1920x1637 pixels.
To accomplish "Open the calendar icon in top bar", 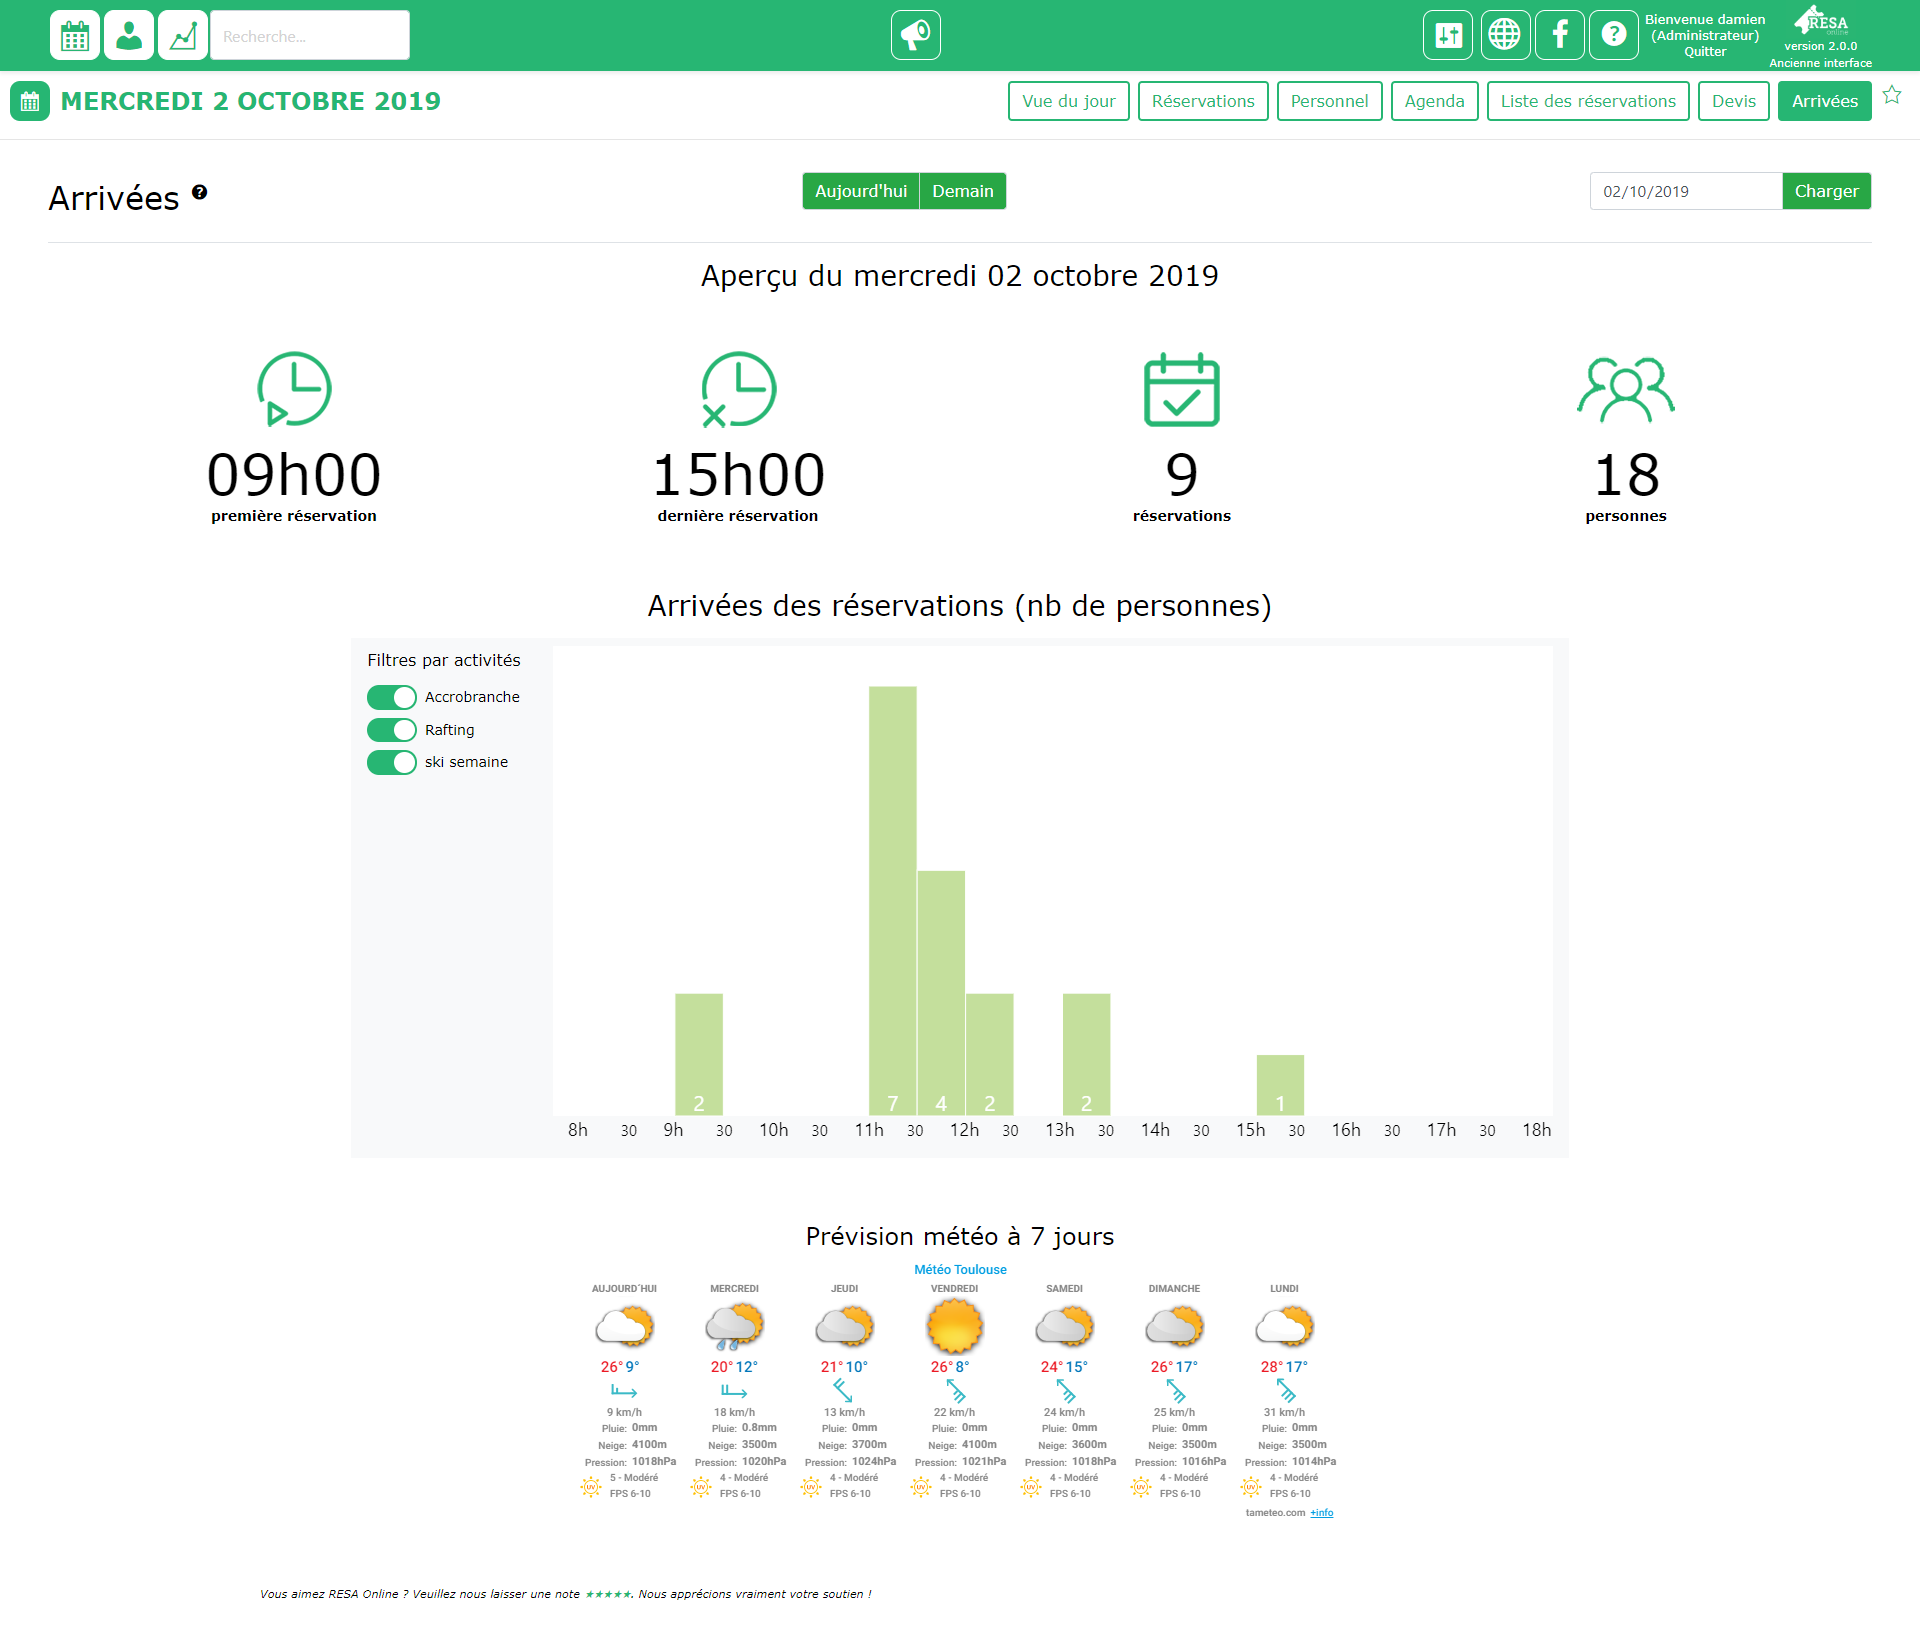I will coord(75,36).
